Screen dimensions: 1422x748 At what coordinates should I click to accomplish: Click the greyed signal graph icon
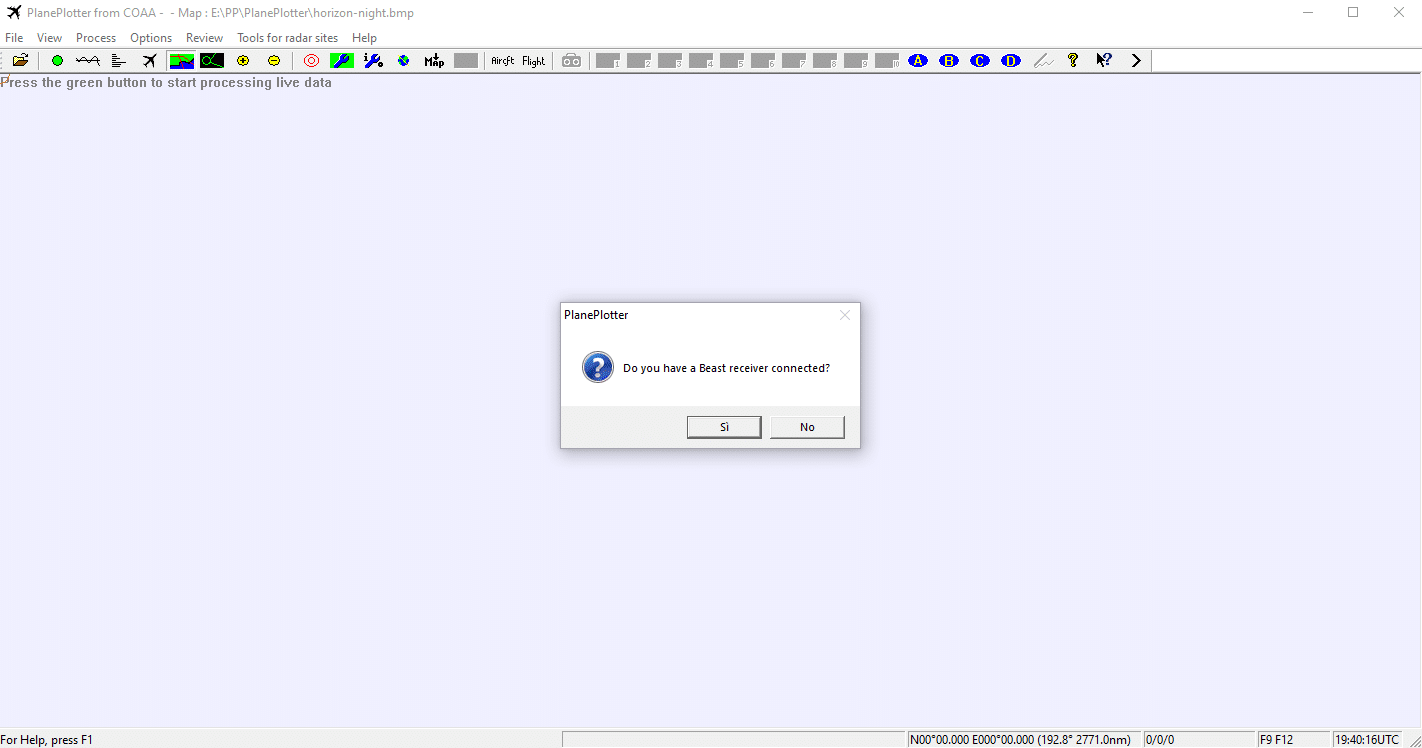(x=1043, y=61)
